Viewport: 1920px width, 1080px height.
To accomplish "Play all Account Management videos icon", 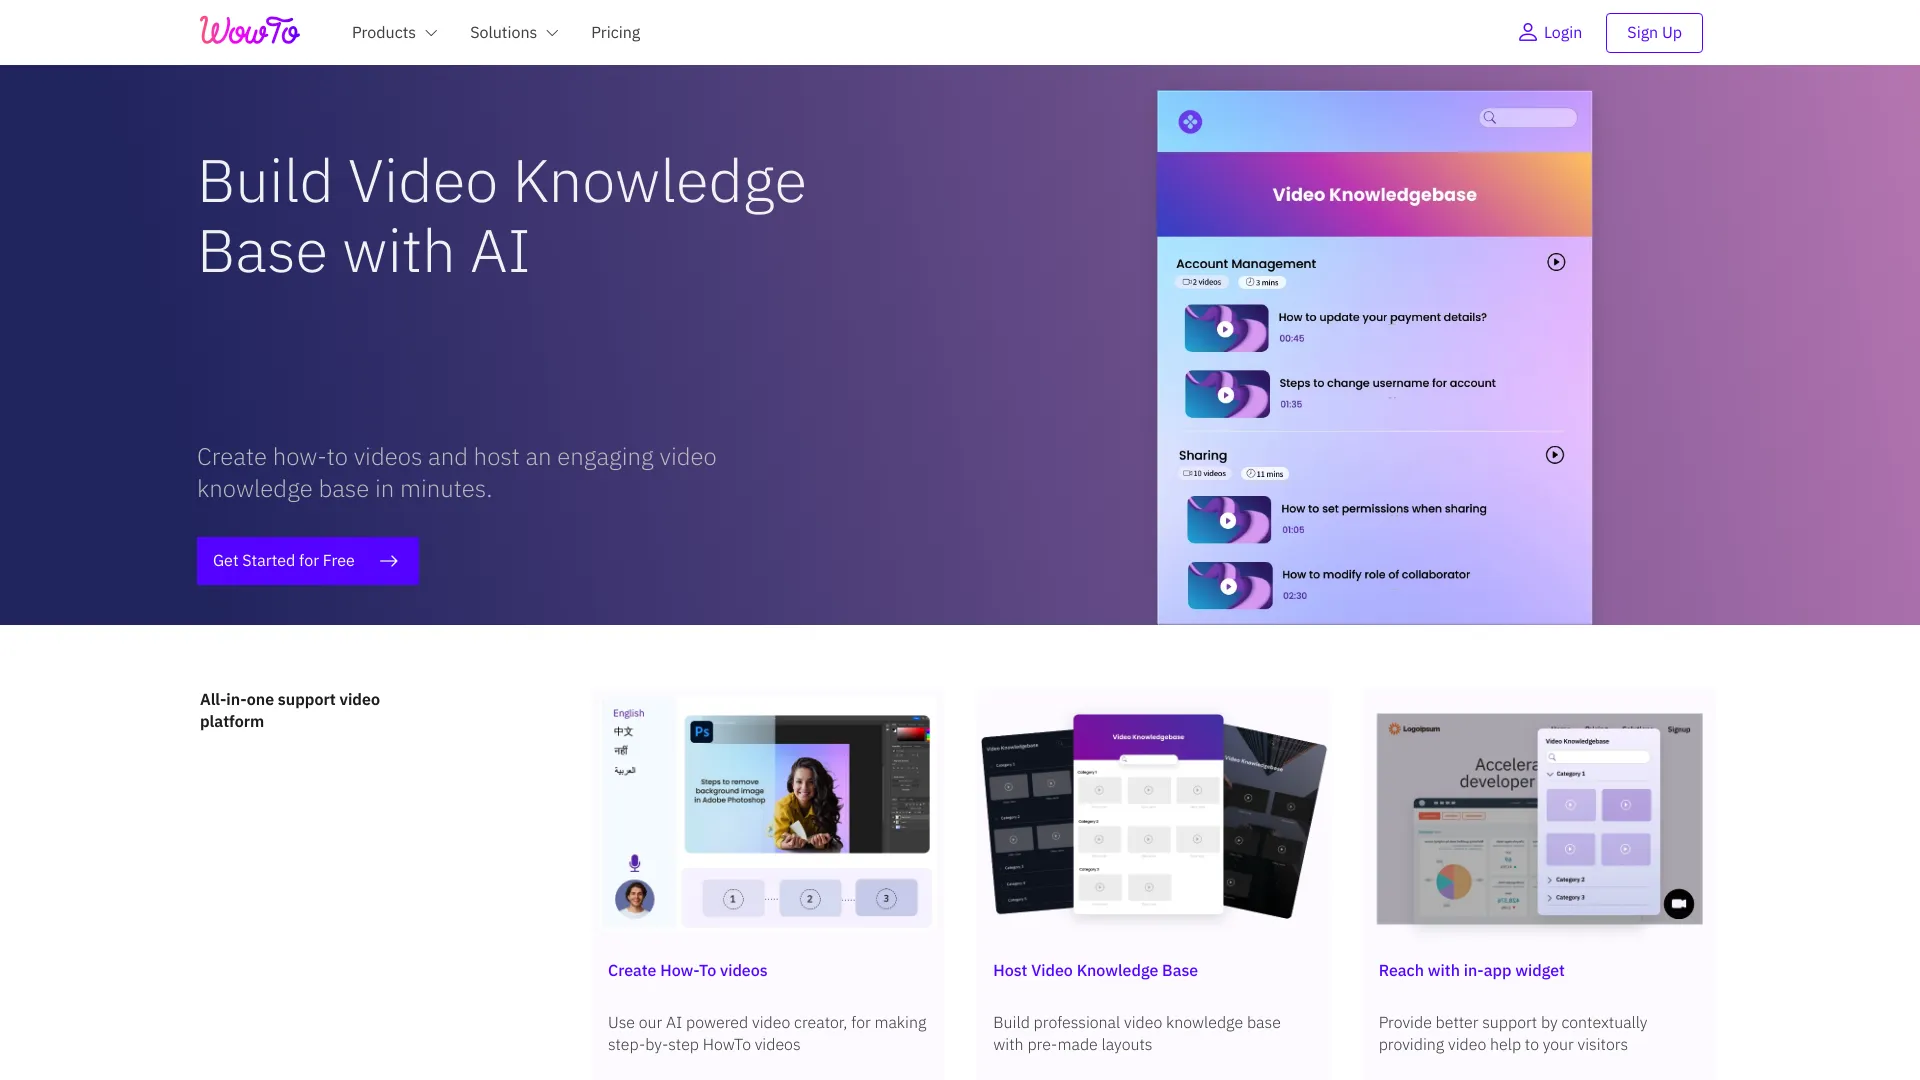I will [1556, 262].
